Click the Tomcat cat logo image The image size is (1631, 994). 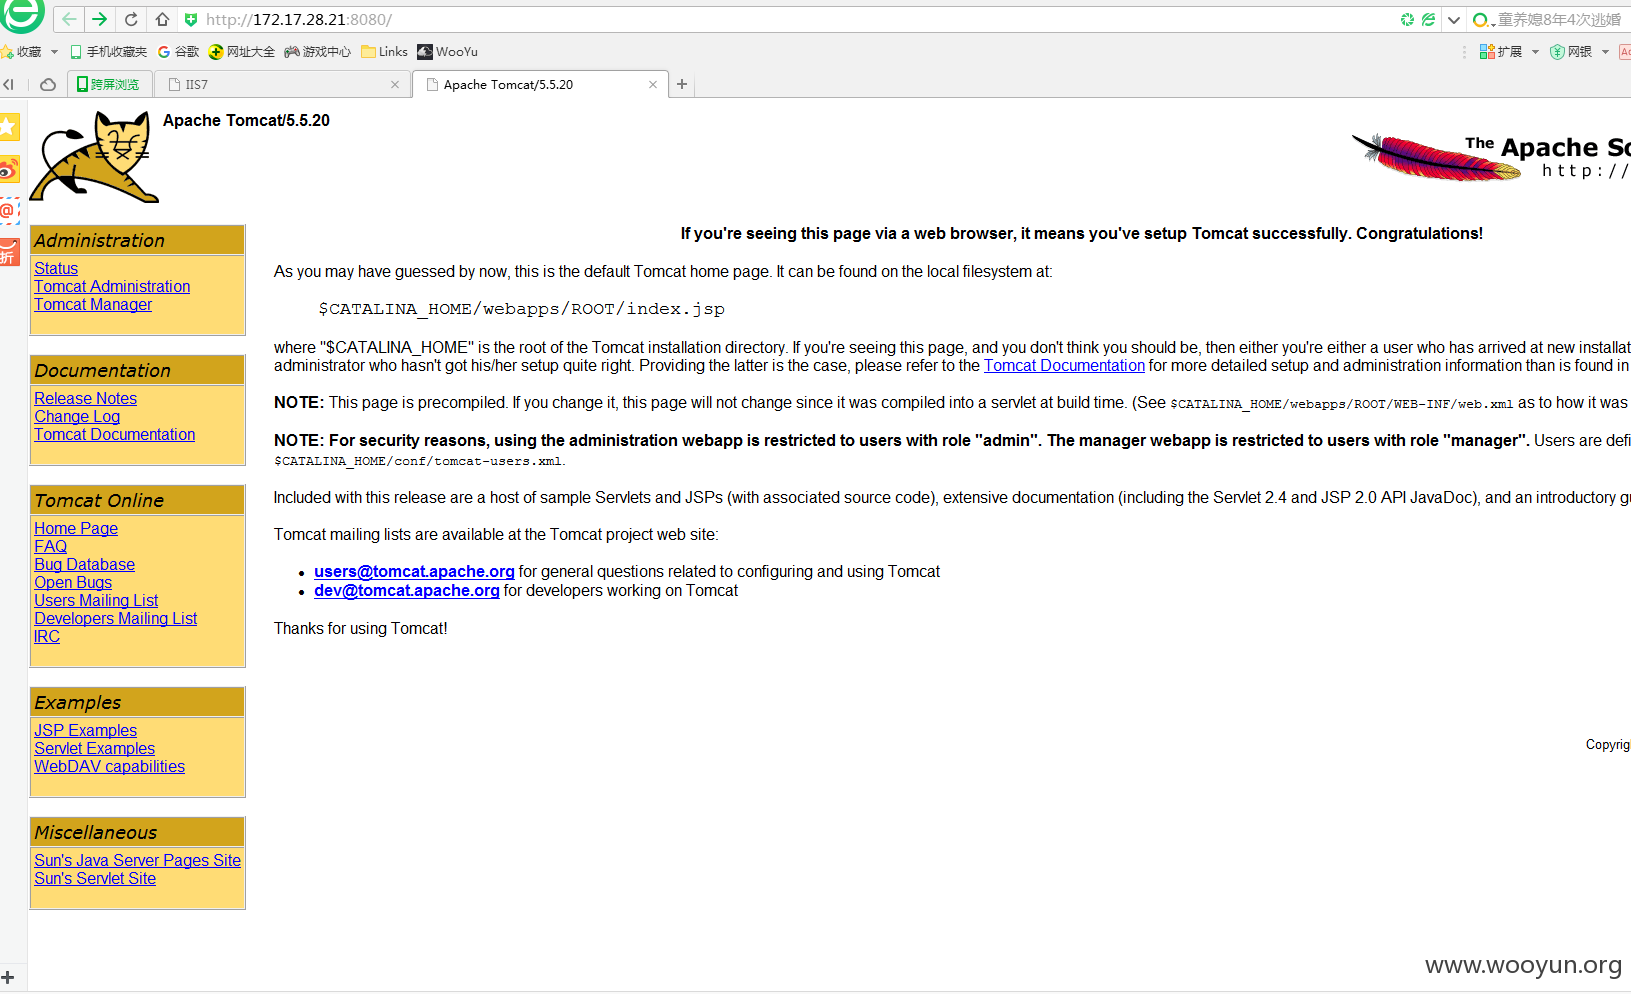tap(92, 157)
